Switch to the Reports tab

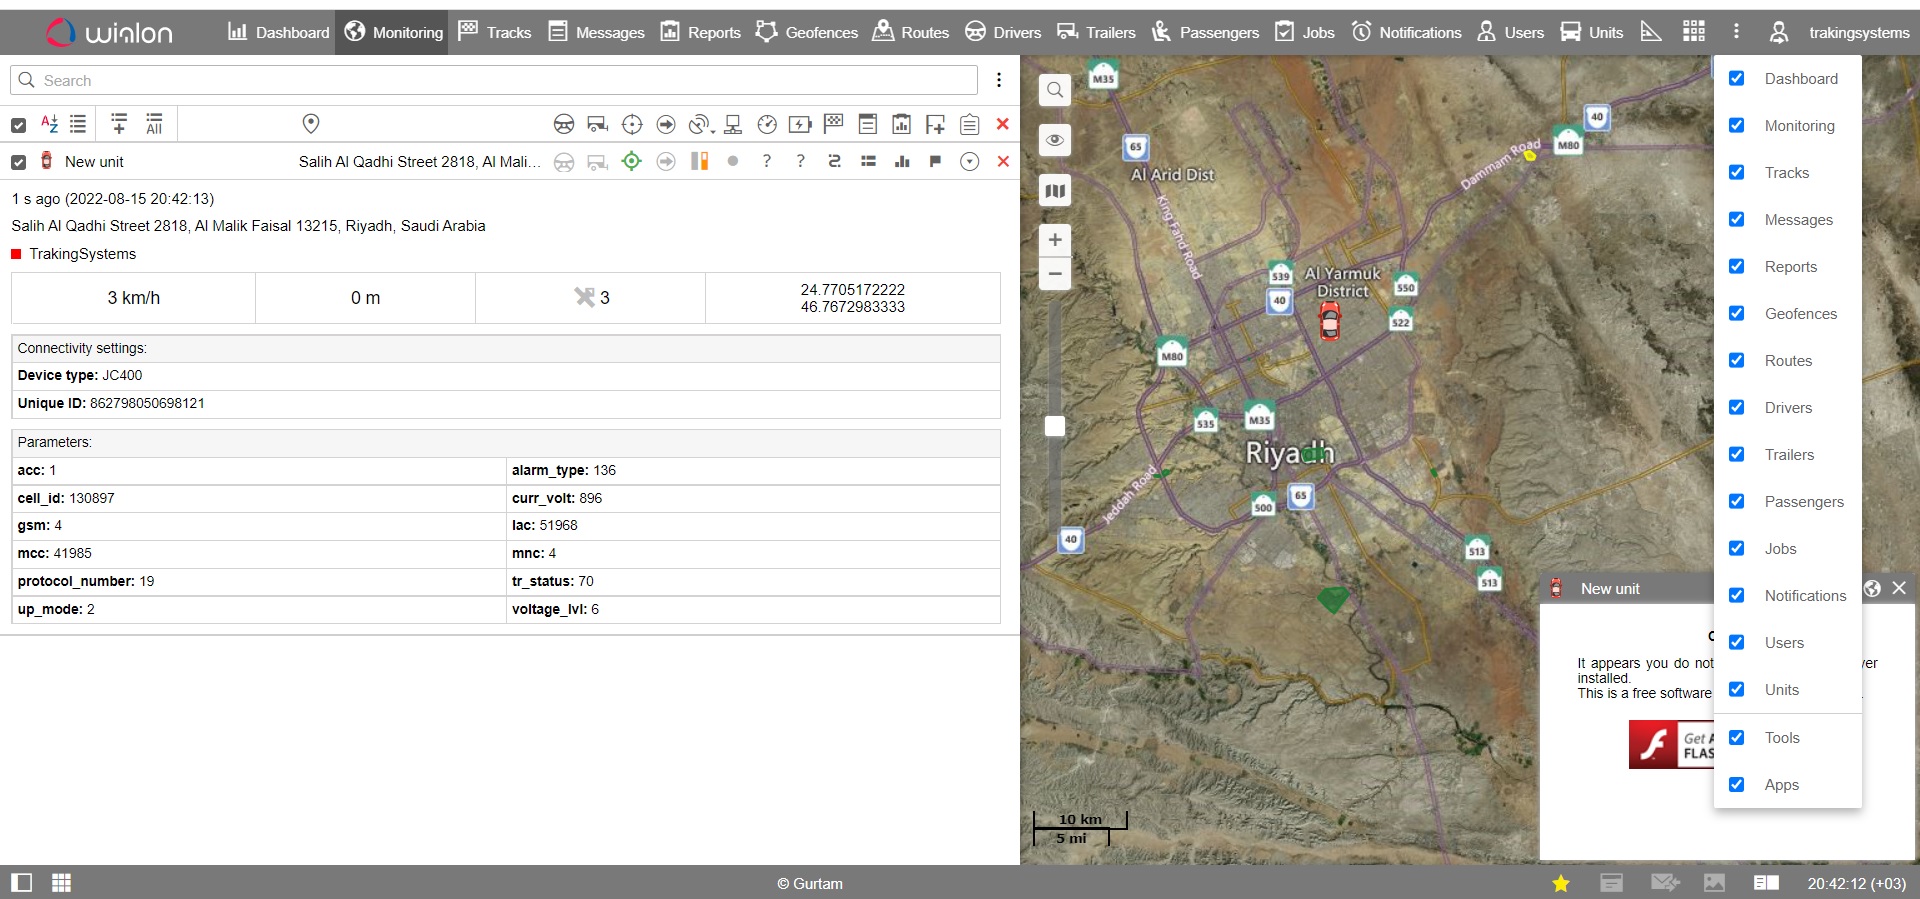[701, 32]
